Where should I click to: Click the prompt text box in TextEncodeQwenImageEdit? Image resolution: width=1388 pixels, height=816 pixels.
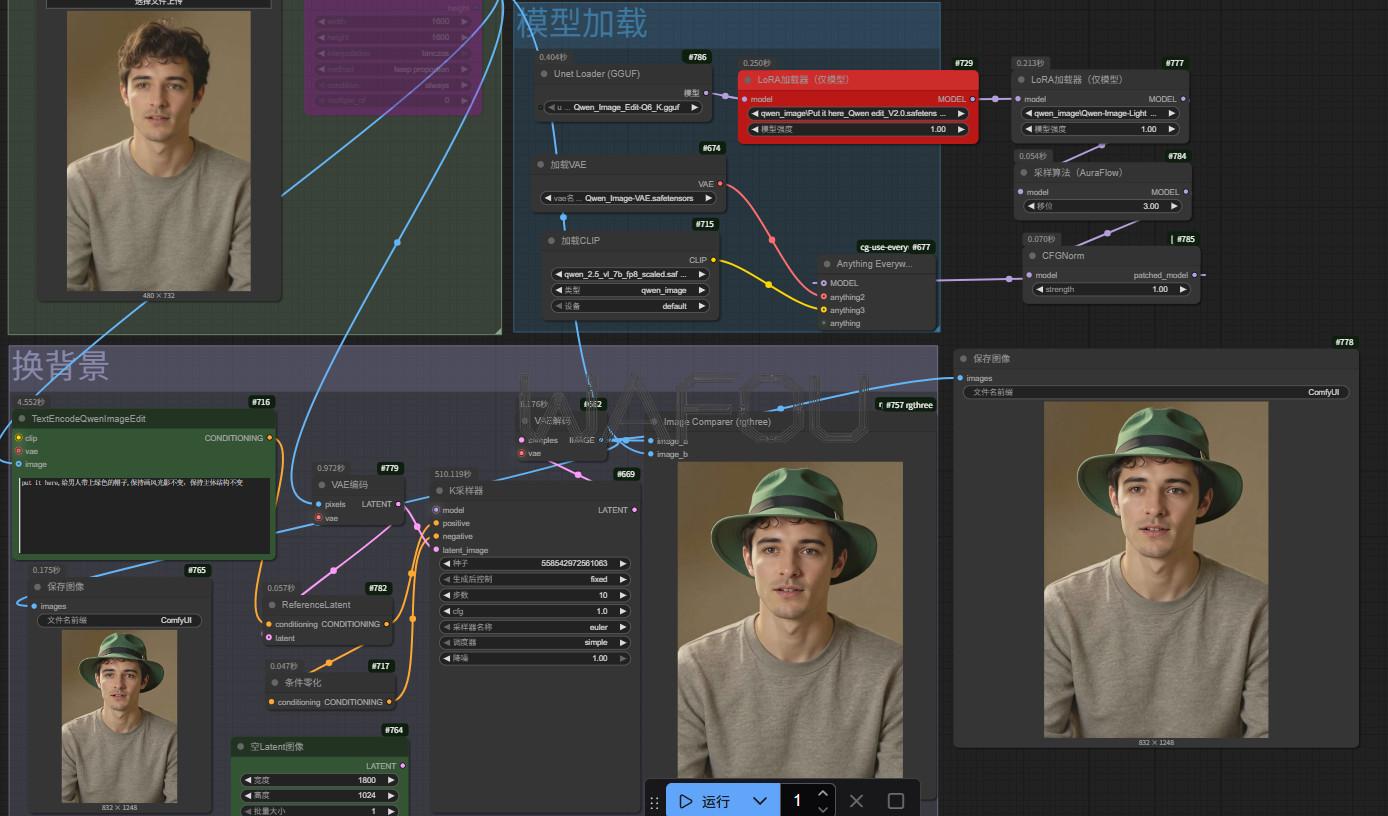coord(145,515)
